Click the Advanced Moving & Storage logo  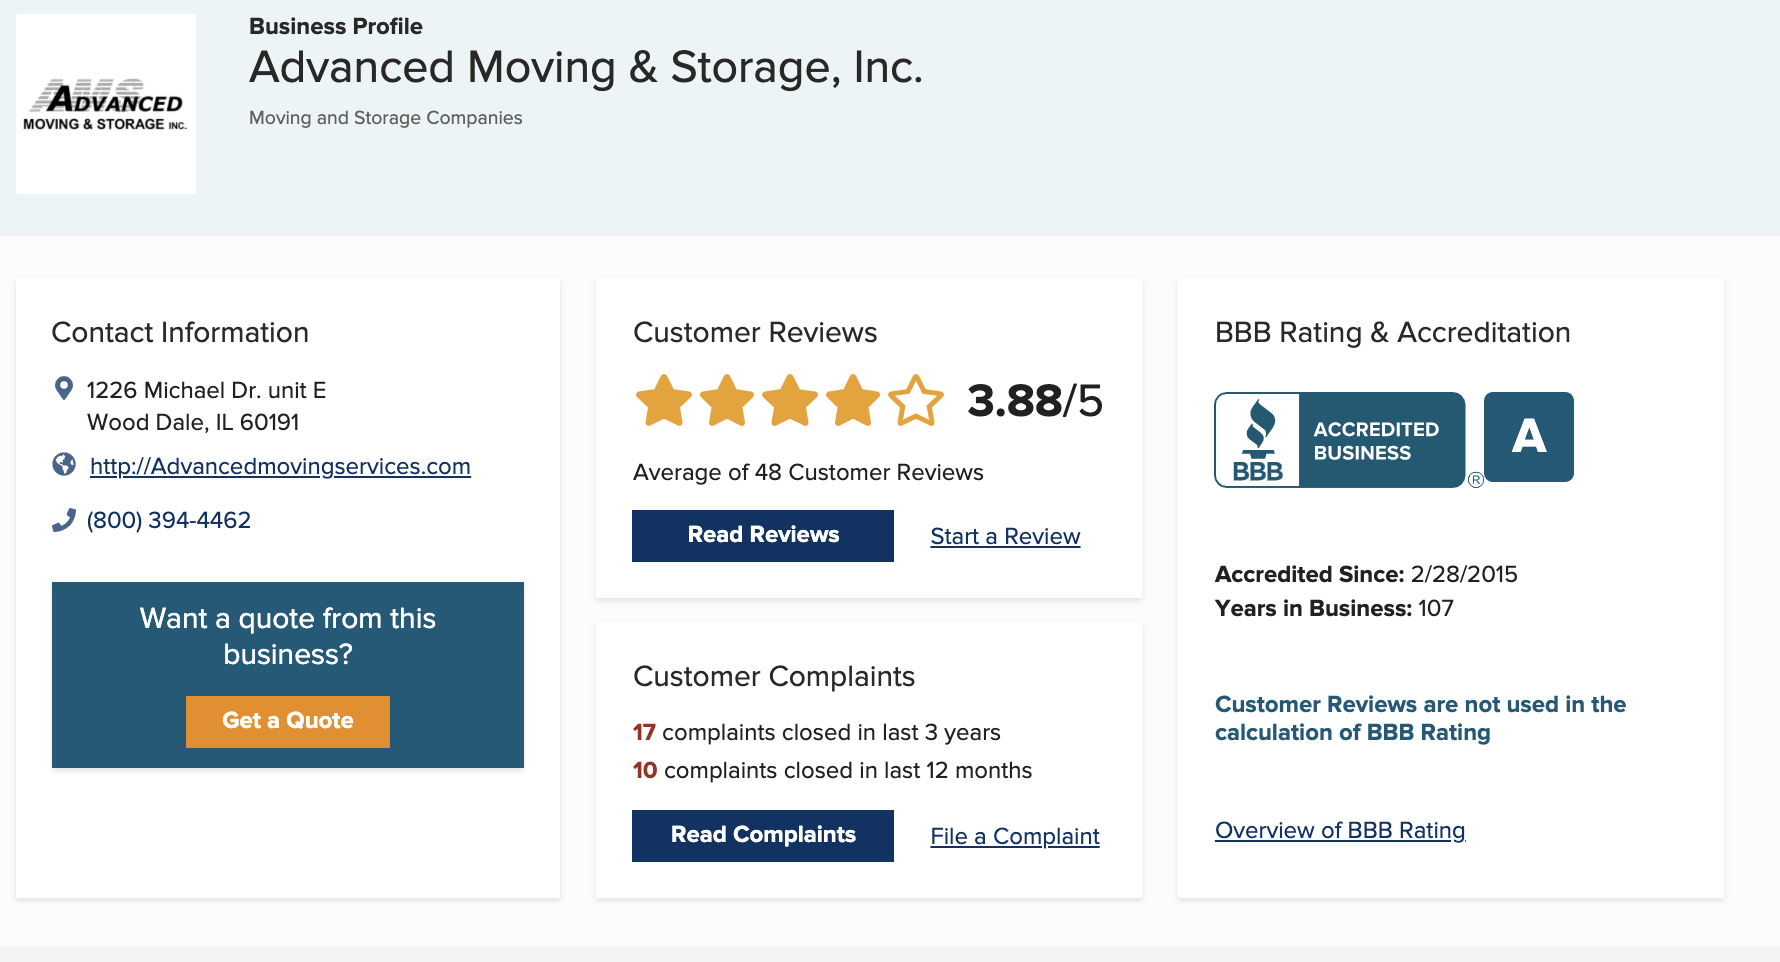[x=106, y=104]
